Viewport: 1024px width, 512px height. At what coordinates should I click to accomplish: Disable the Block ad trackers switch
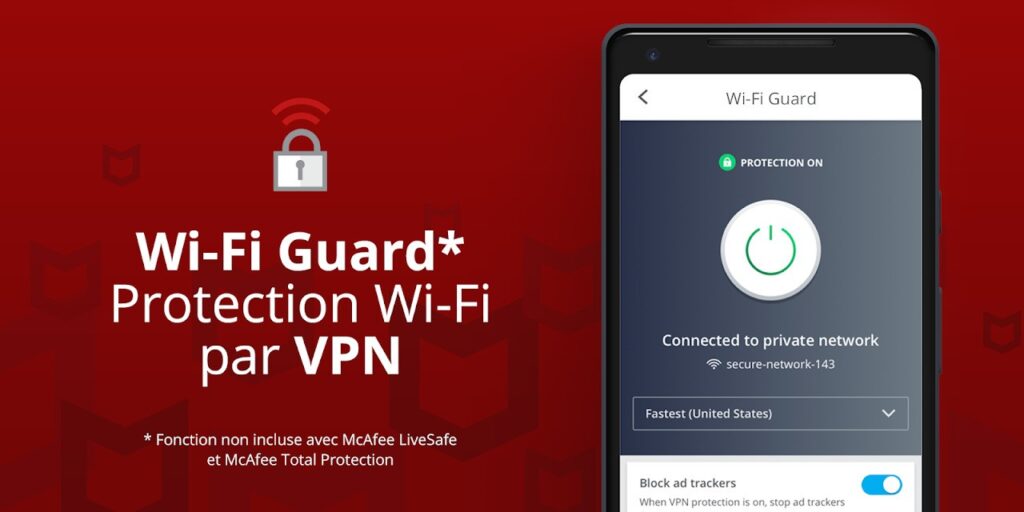tap(882, 485)
